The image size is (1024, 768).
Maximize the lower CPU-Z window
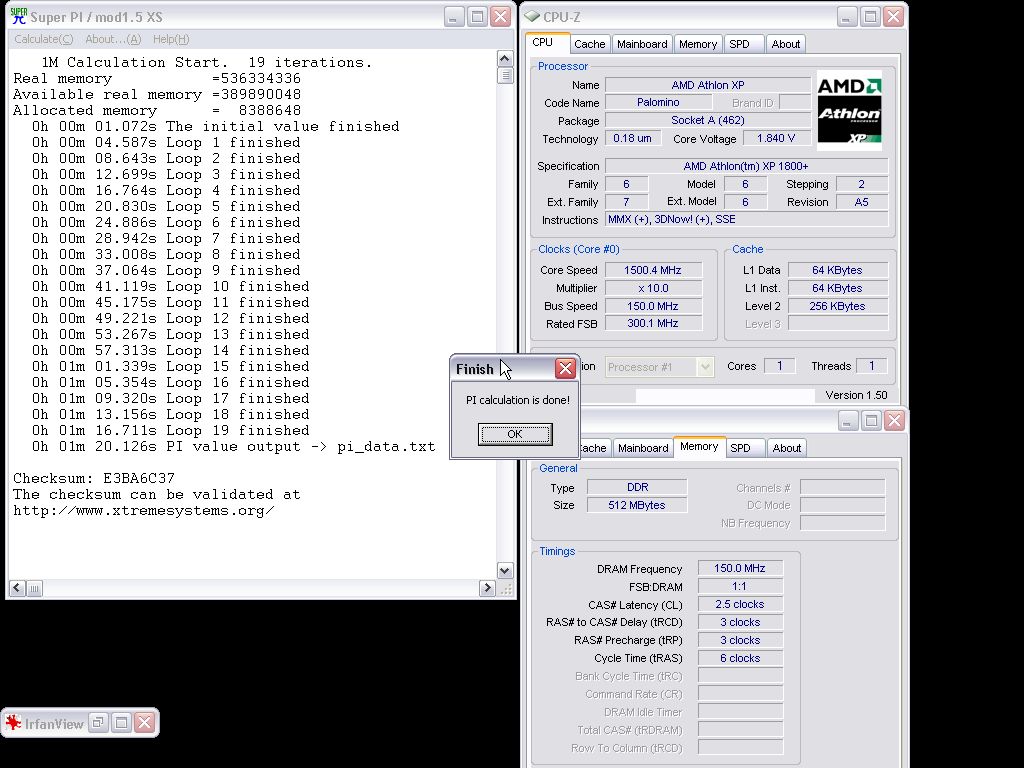pyautogui.click(x=871, y=421)
